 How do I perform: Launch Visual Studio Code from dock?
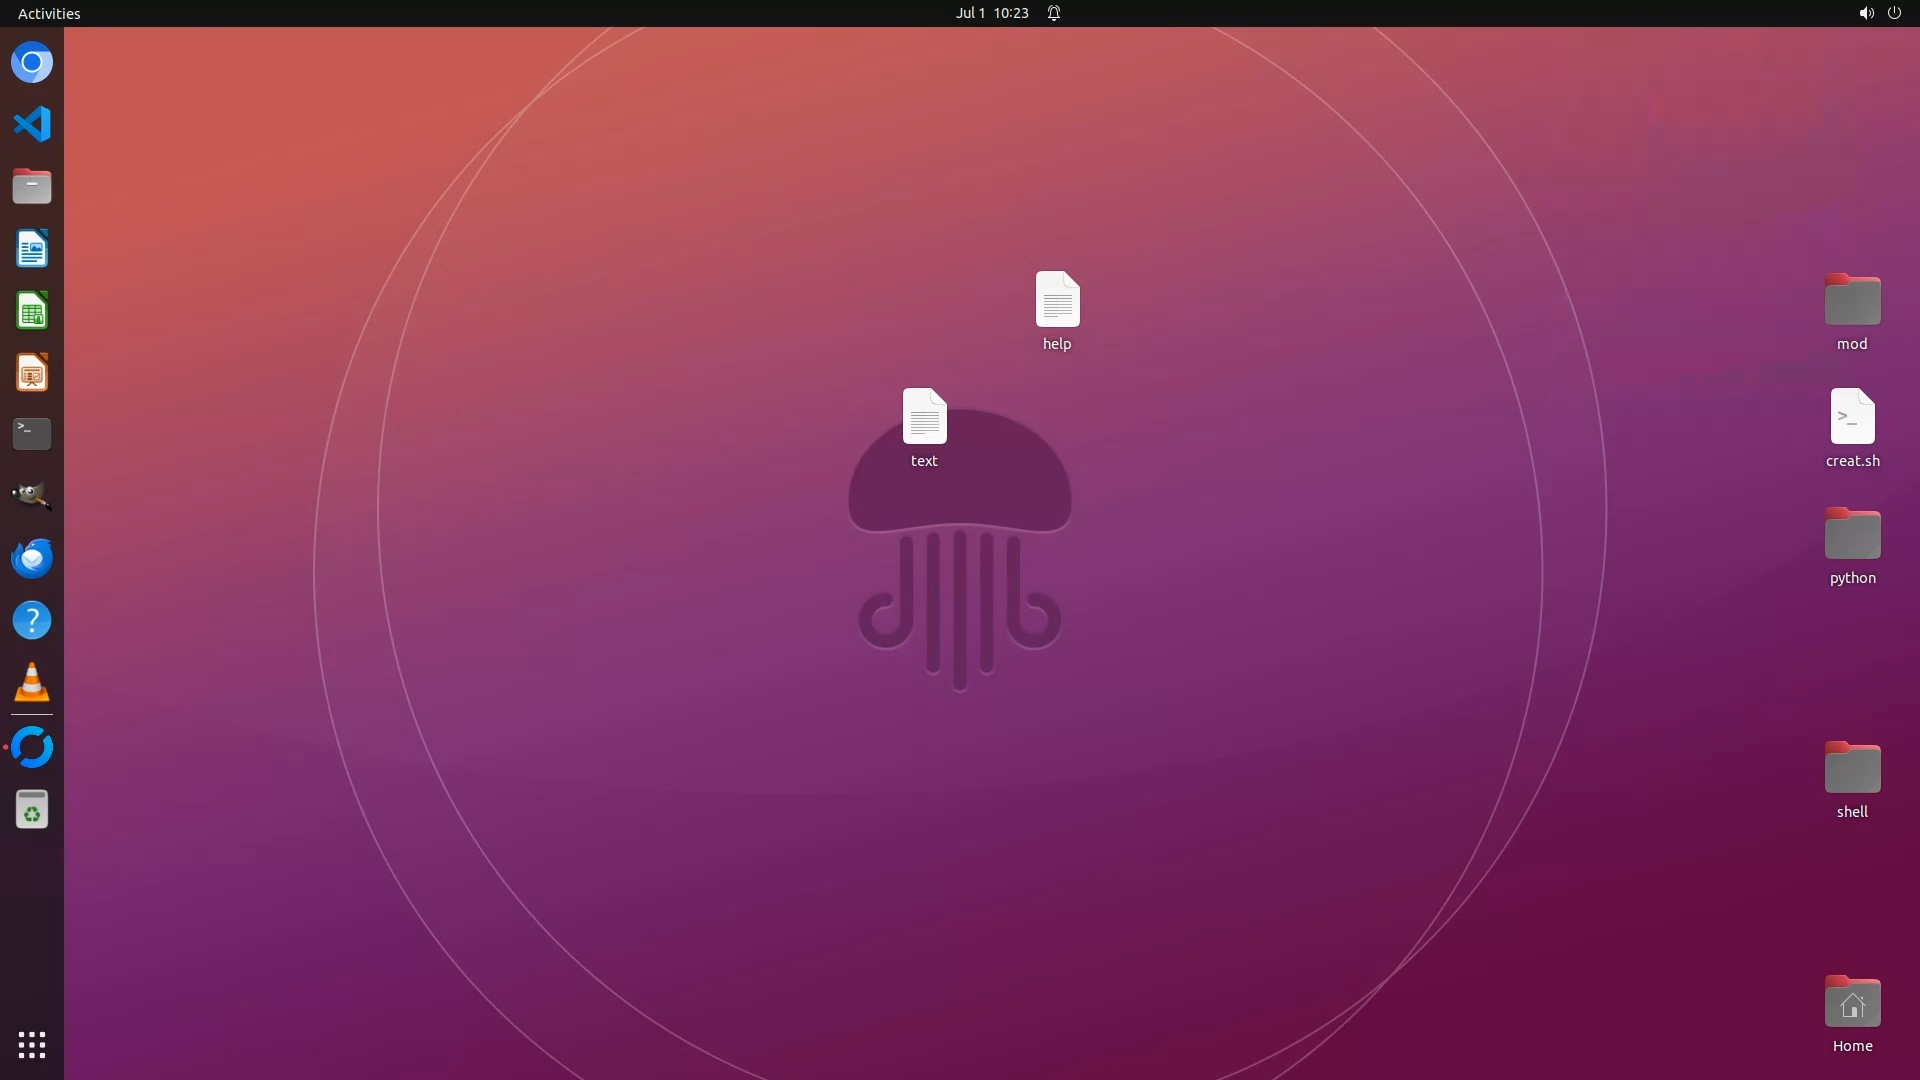point(32,125)
